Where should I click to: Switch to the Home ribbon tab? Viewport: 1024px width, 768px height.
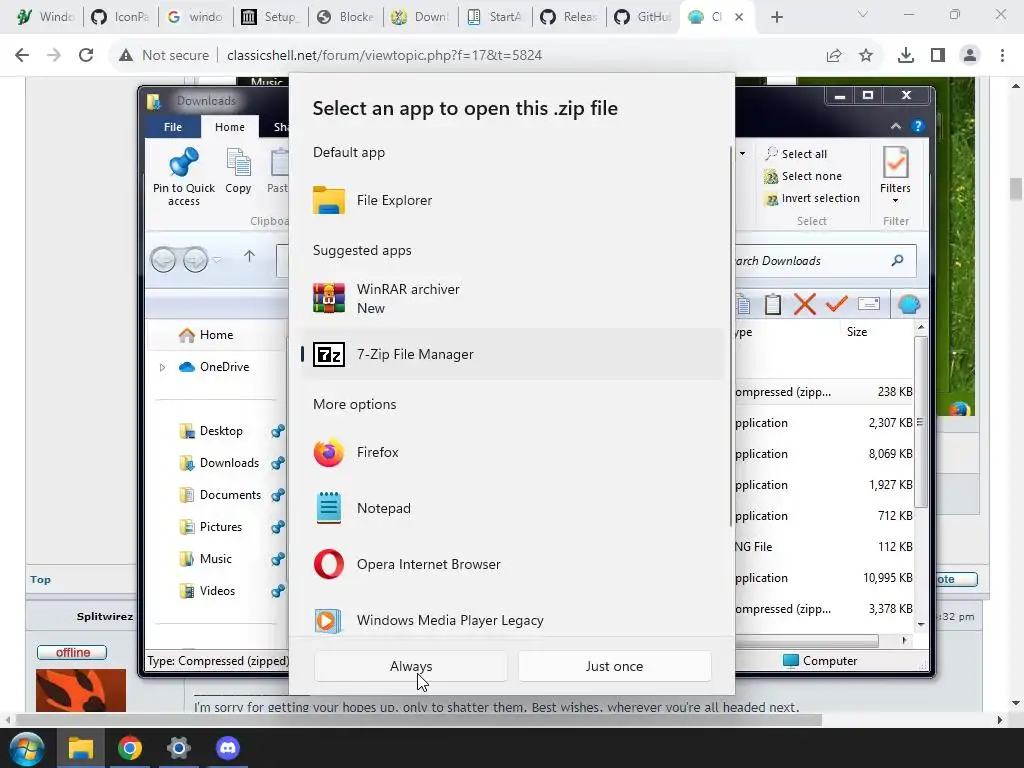click(x=230, y=127)
